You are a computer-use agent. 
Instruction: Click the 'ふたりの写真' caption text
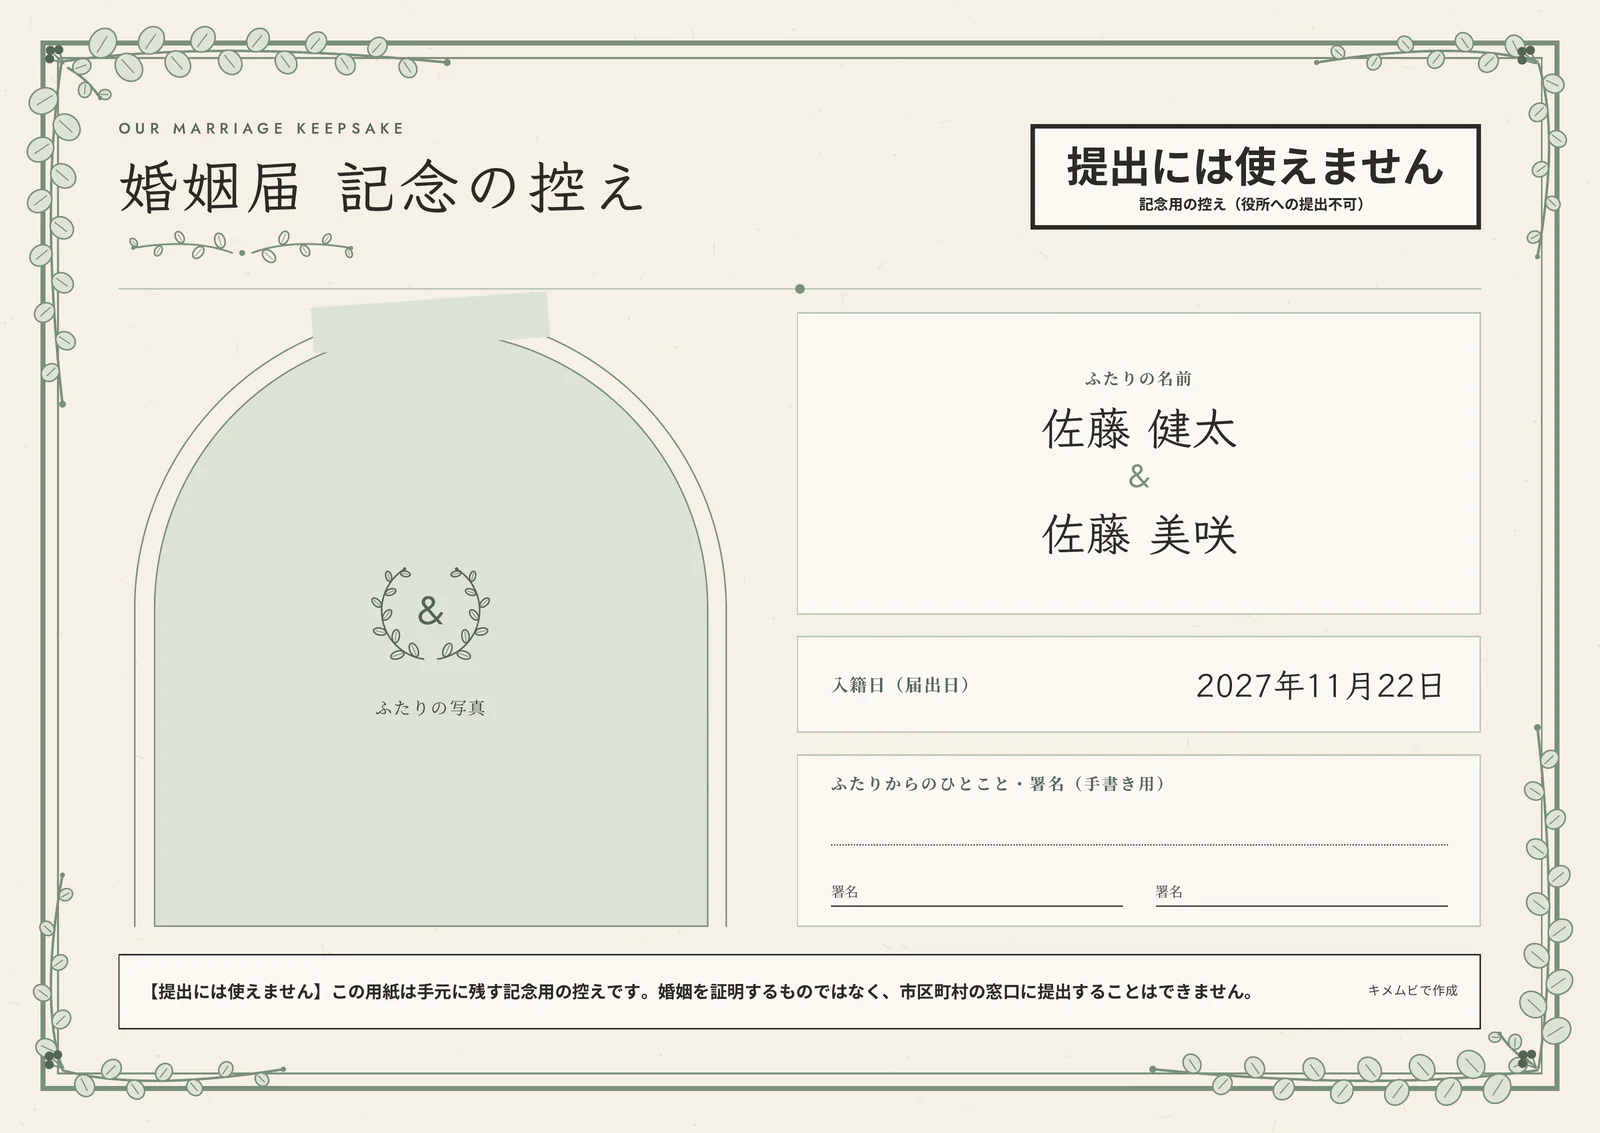coord(430,708)
